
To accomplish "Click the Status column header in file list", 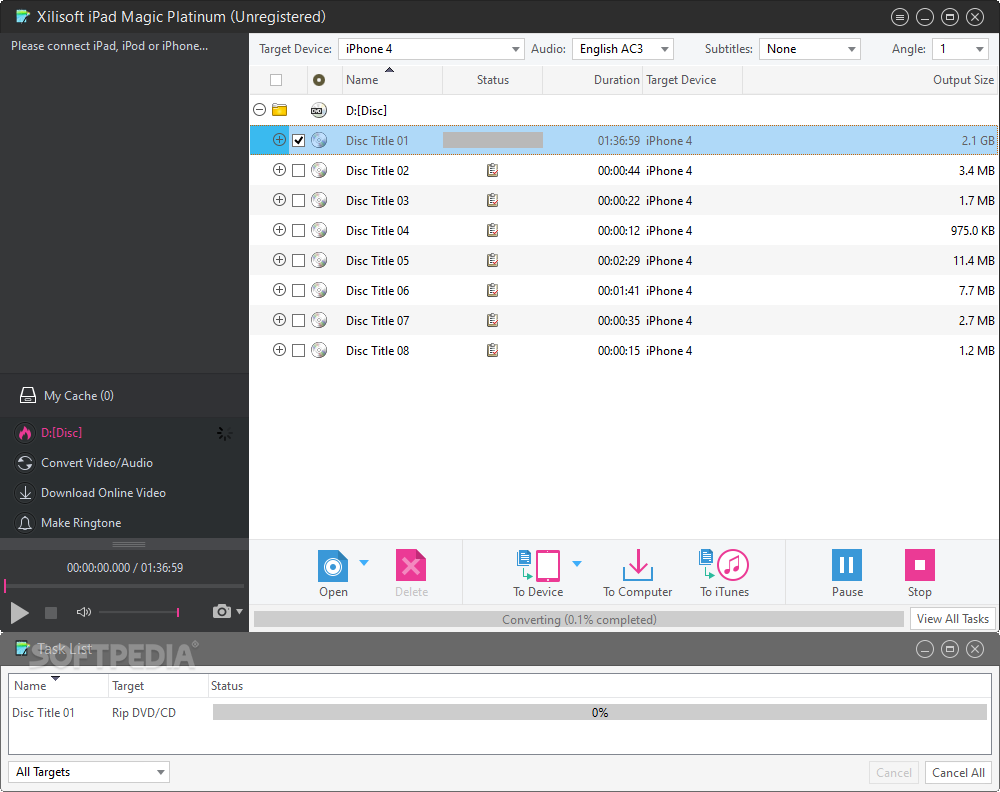I will click(x=492, y=80).
